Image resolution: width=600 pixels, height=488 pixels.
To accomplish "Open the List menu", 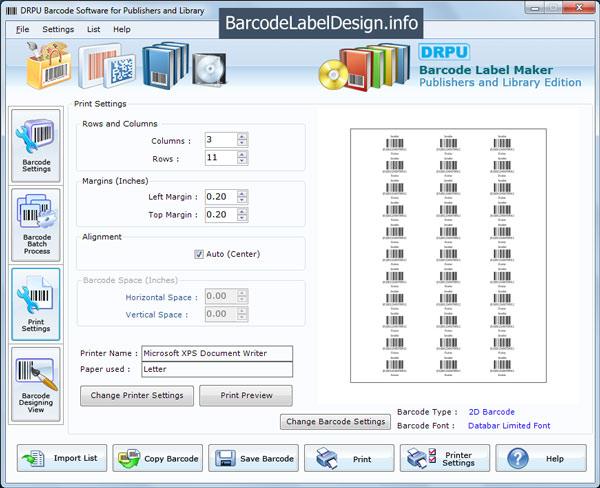I will (x=93, y=29).
